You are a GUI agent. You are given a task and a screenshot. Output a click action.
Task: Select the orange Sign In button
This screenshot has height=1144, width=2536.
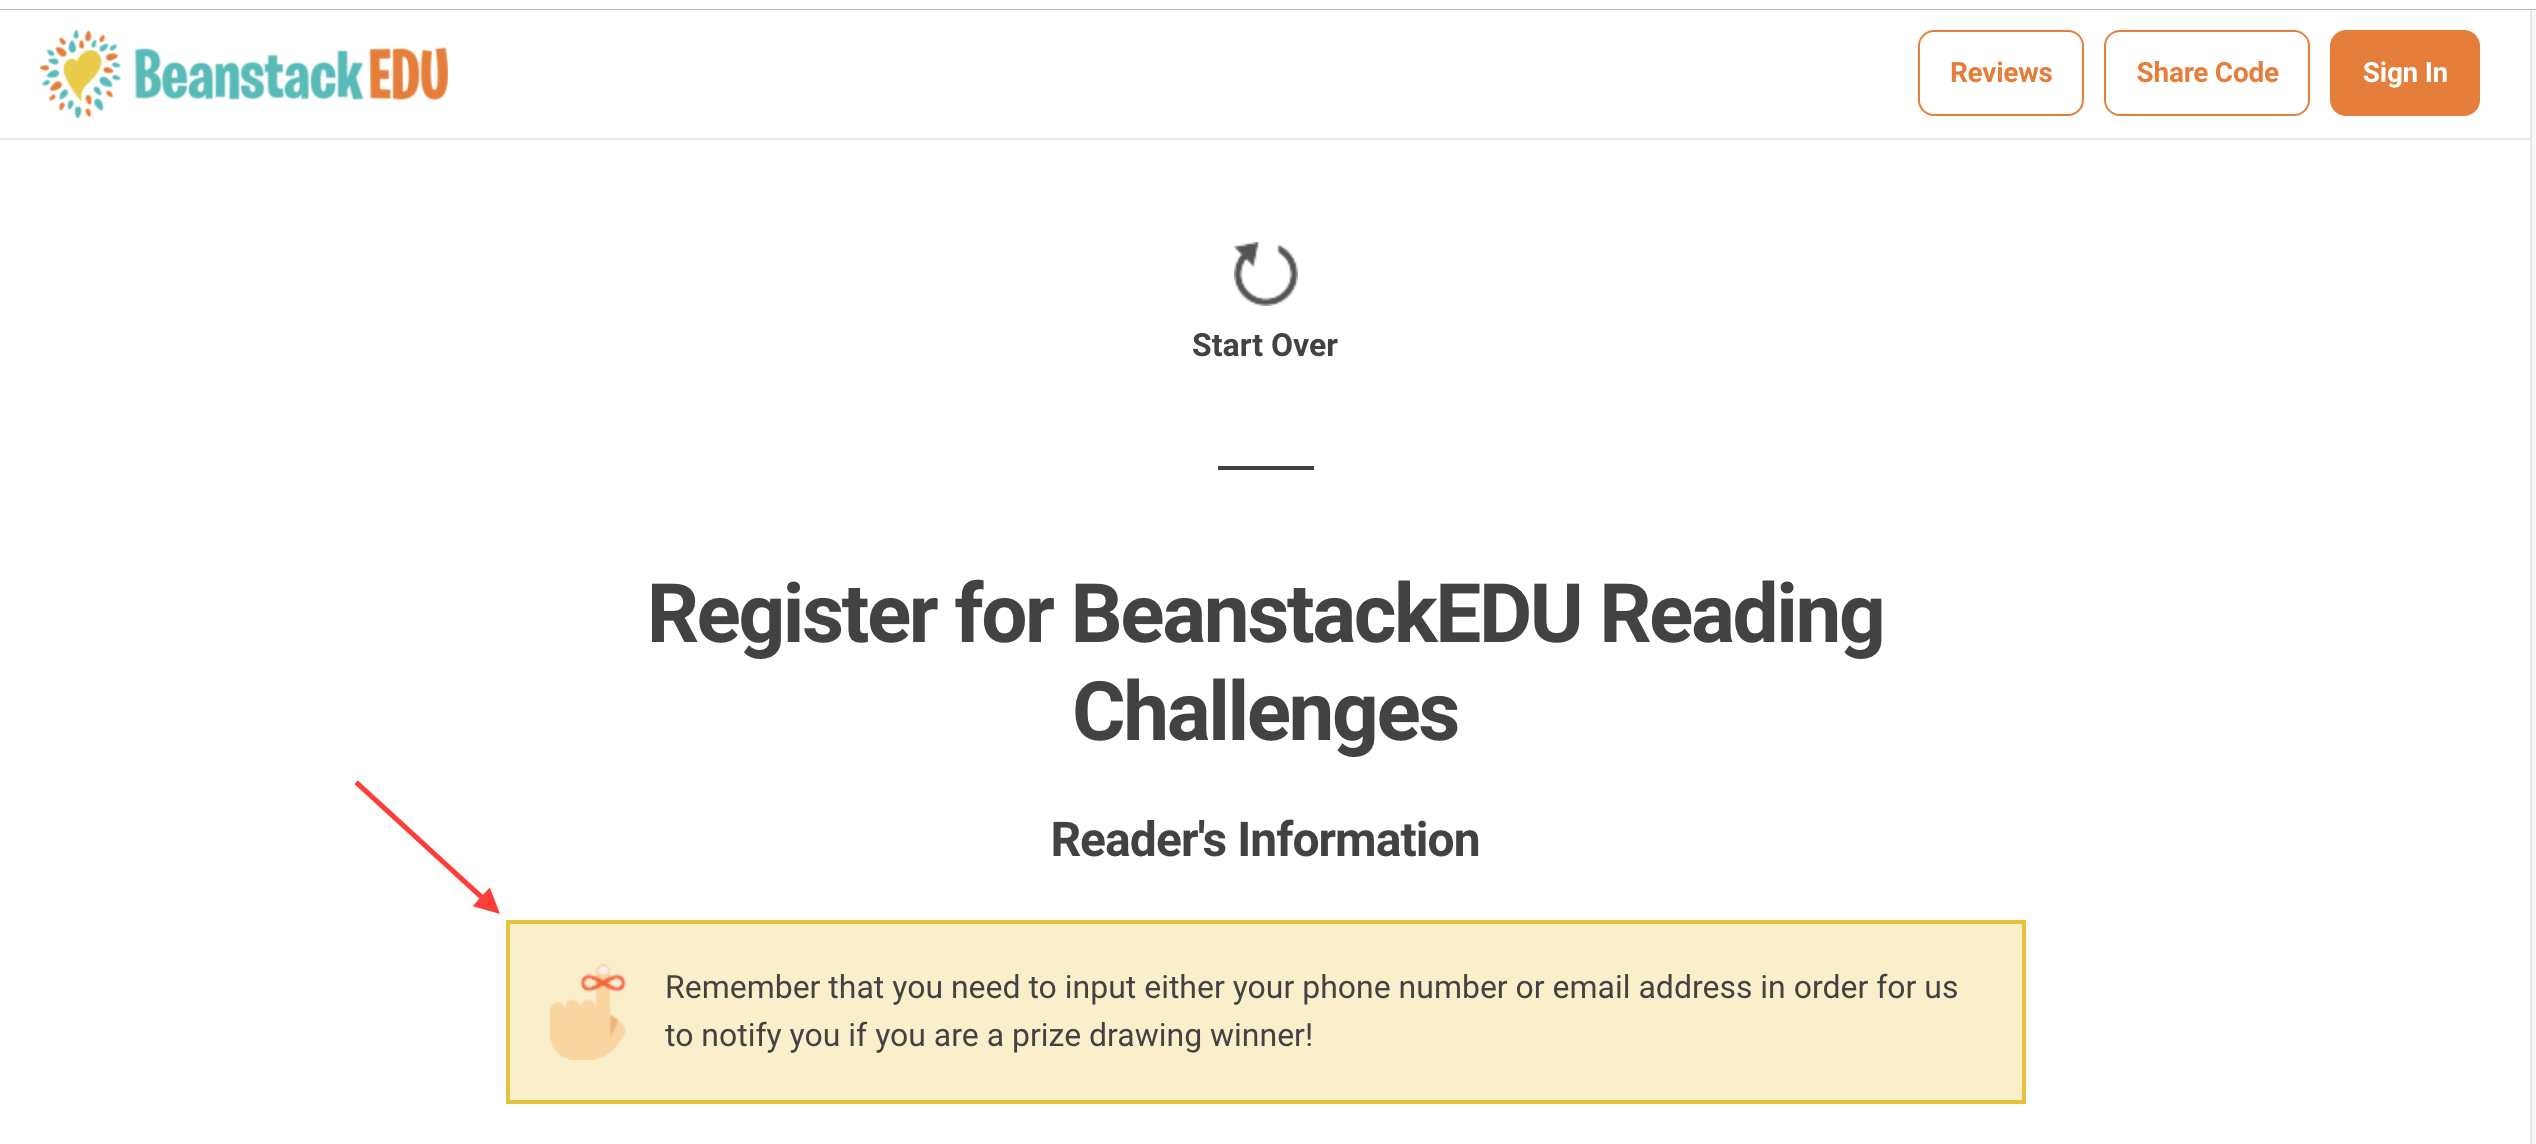(x=2404, y=73)
